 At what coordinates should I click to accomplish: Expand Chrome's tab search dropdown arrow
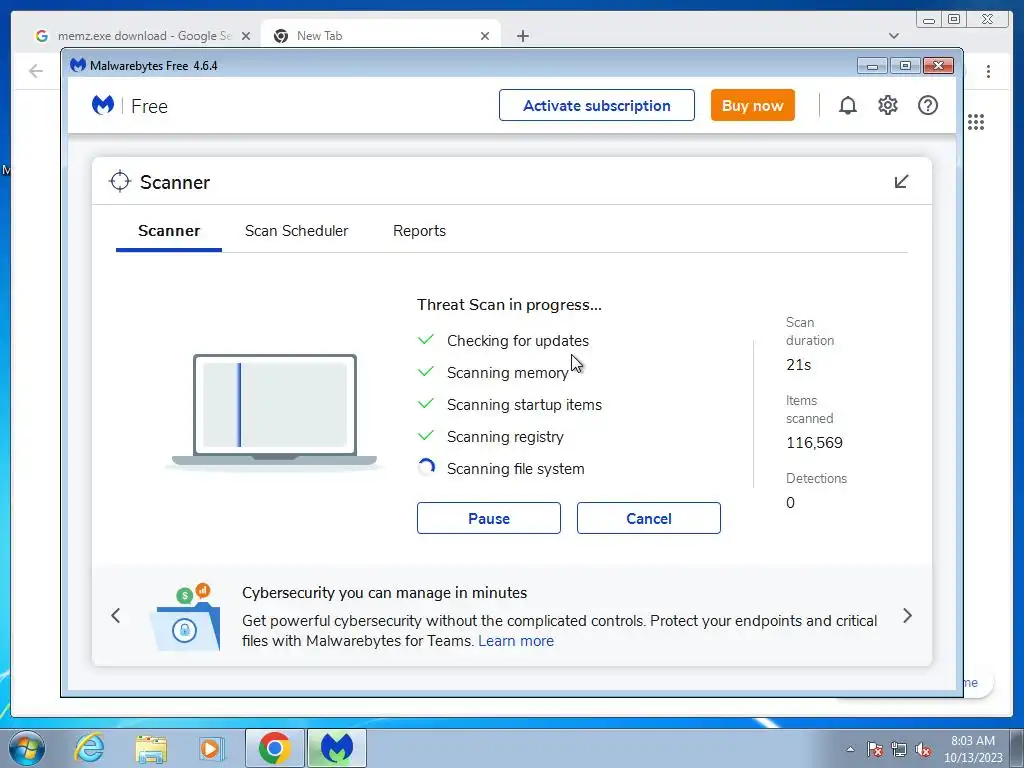(894, 36)
